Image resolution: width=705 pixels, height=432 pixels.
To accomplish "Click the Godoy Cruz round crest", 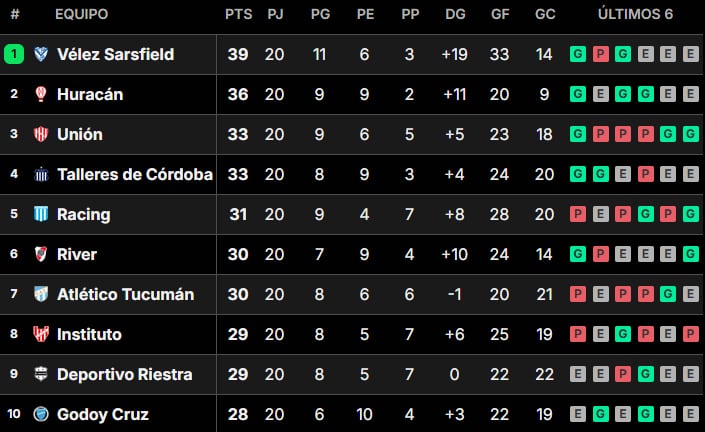I will (x=41, y=414).
